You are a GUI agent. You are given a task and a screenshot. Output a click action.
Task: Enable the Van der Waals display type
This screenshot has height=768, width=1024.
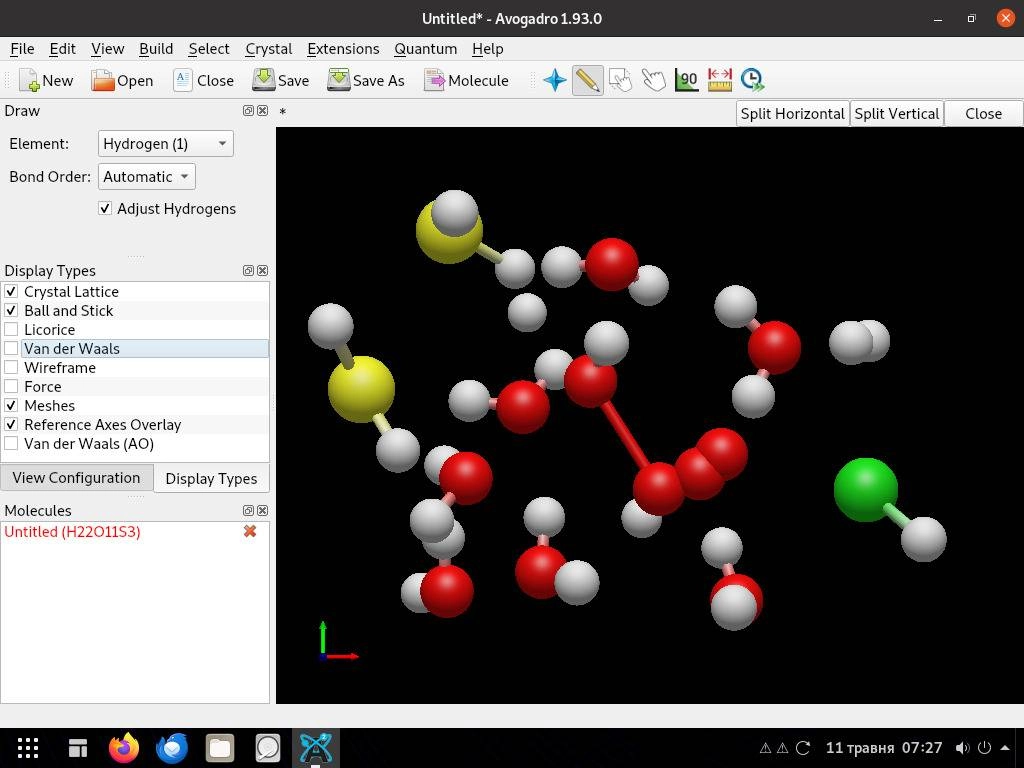11,348
